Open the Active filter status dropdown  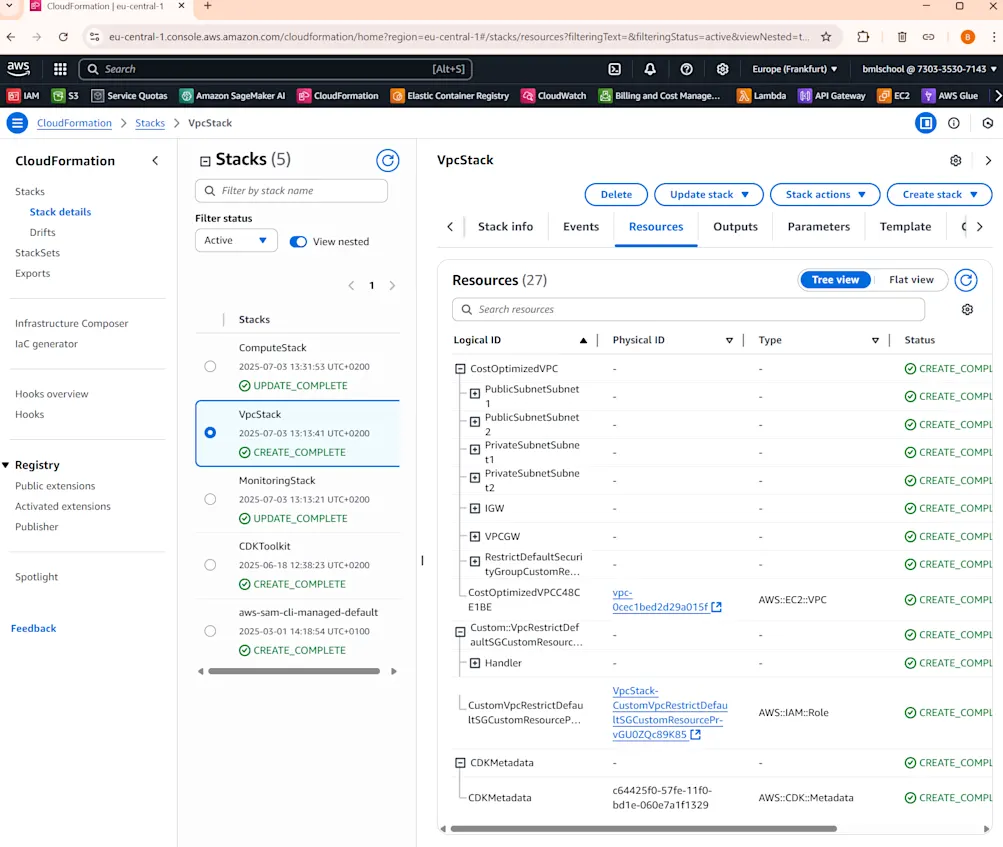235,240
